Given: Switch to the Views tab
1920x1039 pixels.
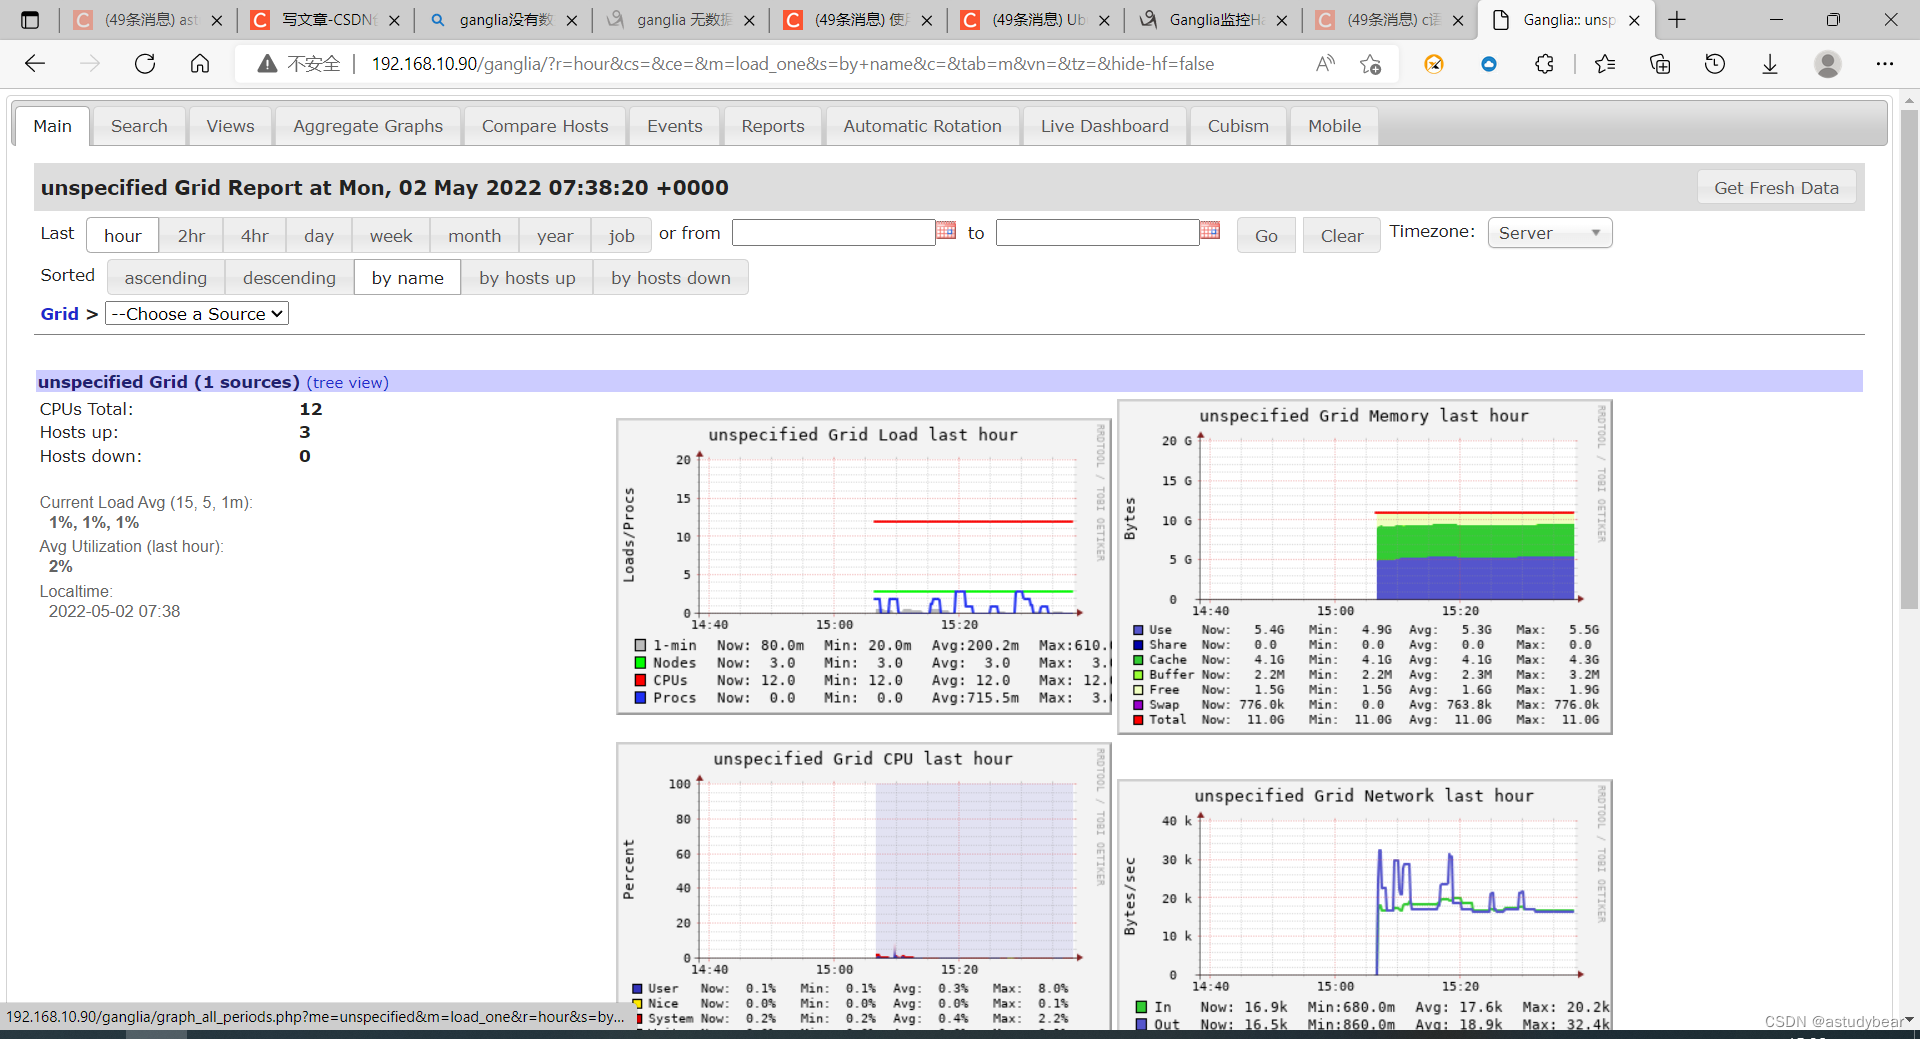Looking at the screenshot, I should [230, 126].
